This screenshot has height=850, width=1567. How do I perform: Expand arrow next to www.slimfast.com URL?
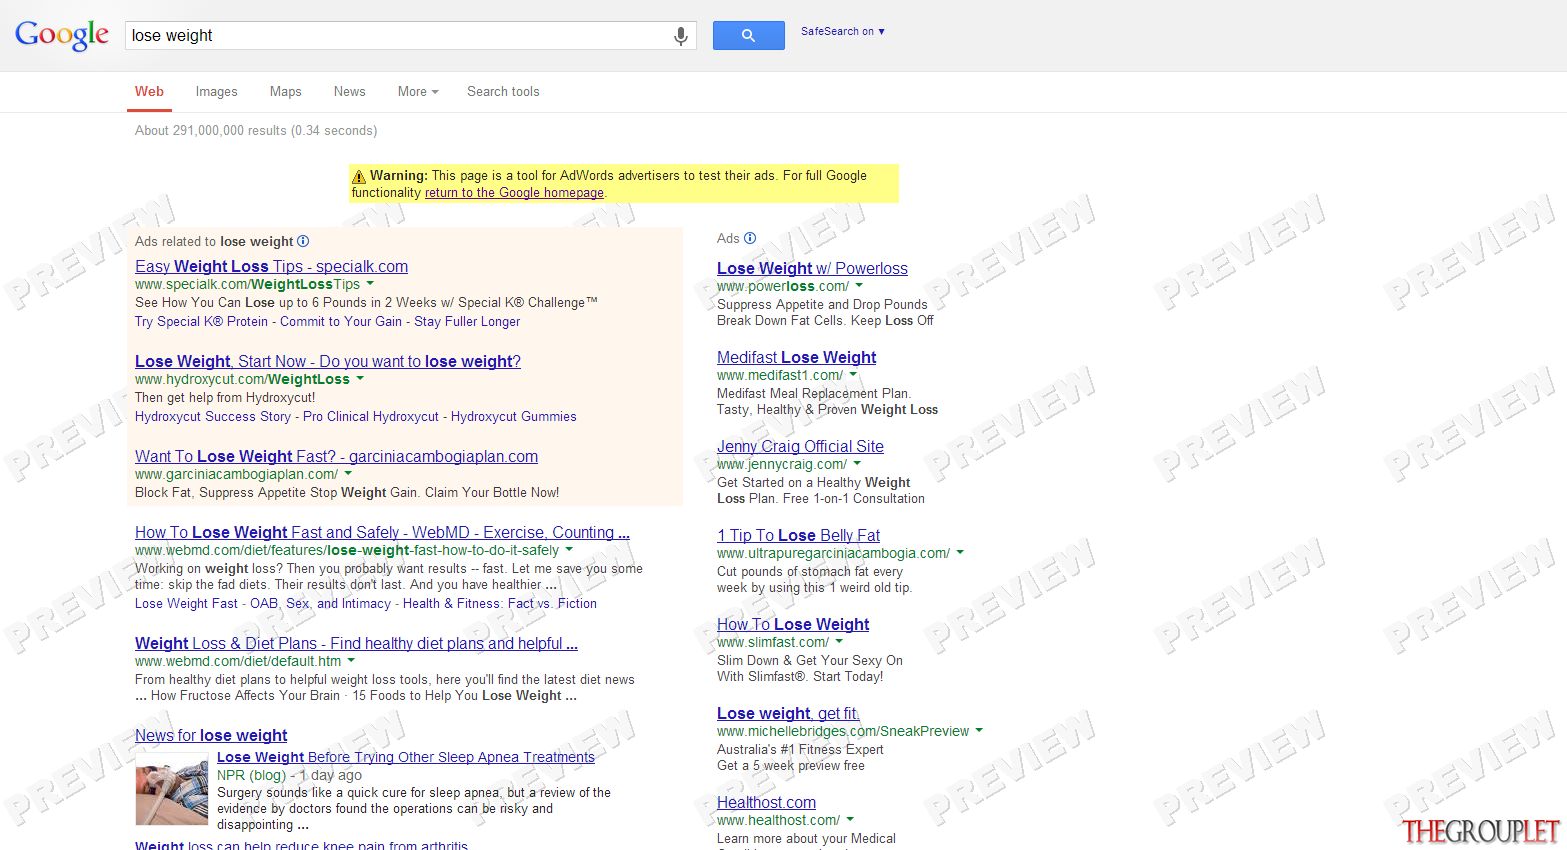pyautogui.click(x=839, y=642)
